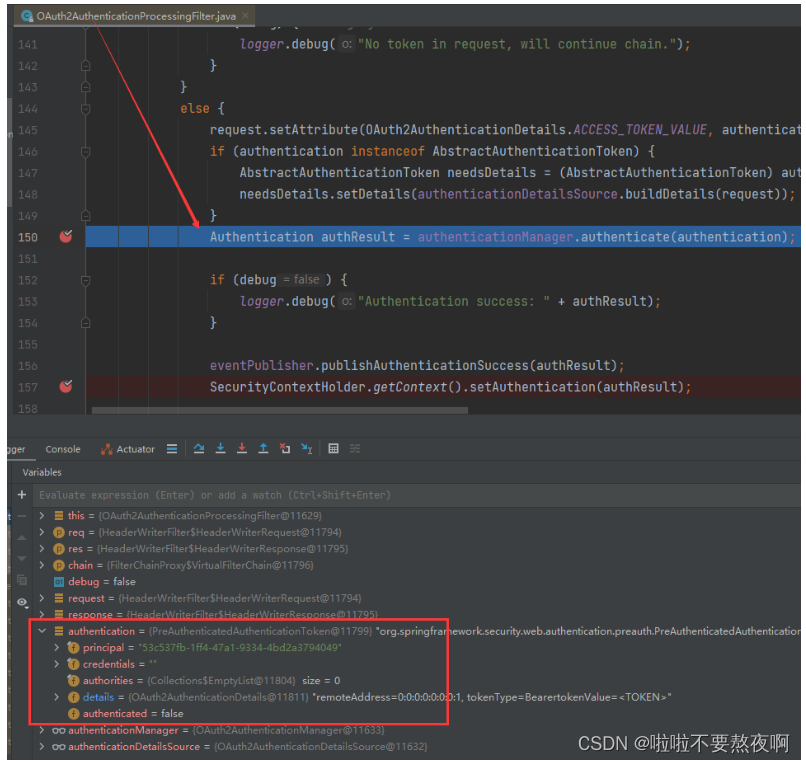This screenshot has height=764, width=806.
Task: Toggle the breakpoint on line 157
Action: coord(66,387)
